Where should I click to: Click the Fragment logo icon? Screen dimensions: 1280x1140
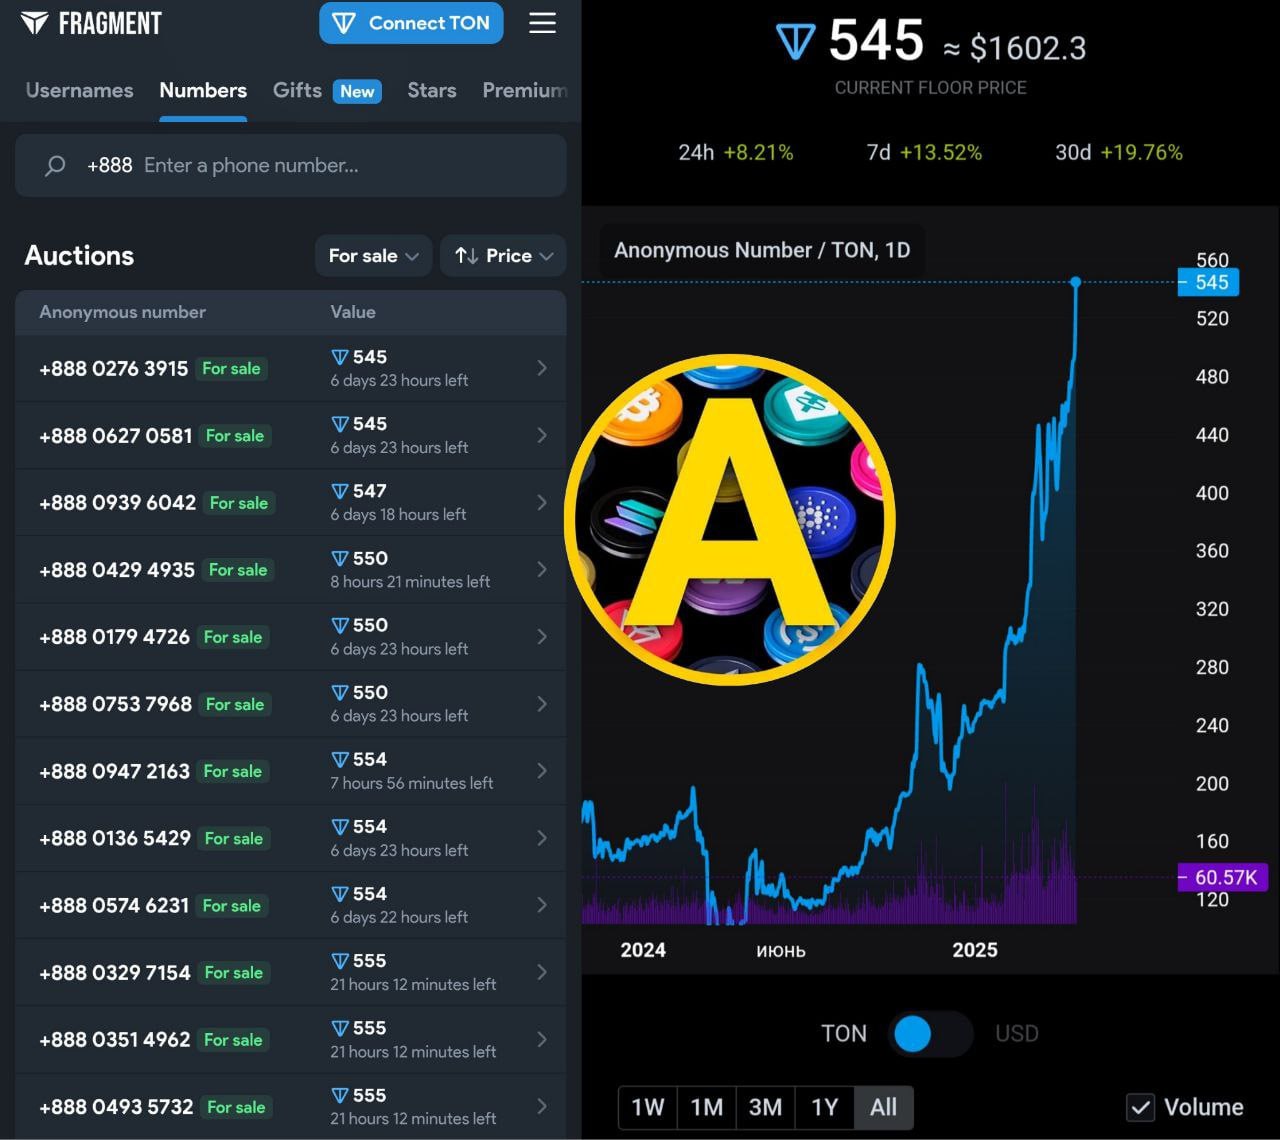click(34, 23)
